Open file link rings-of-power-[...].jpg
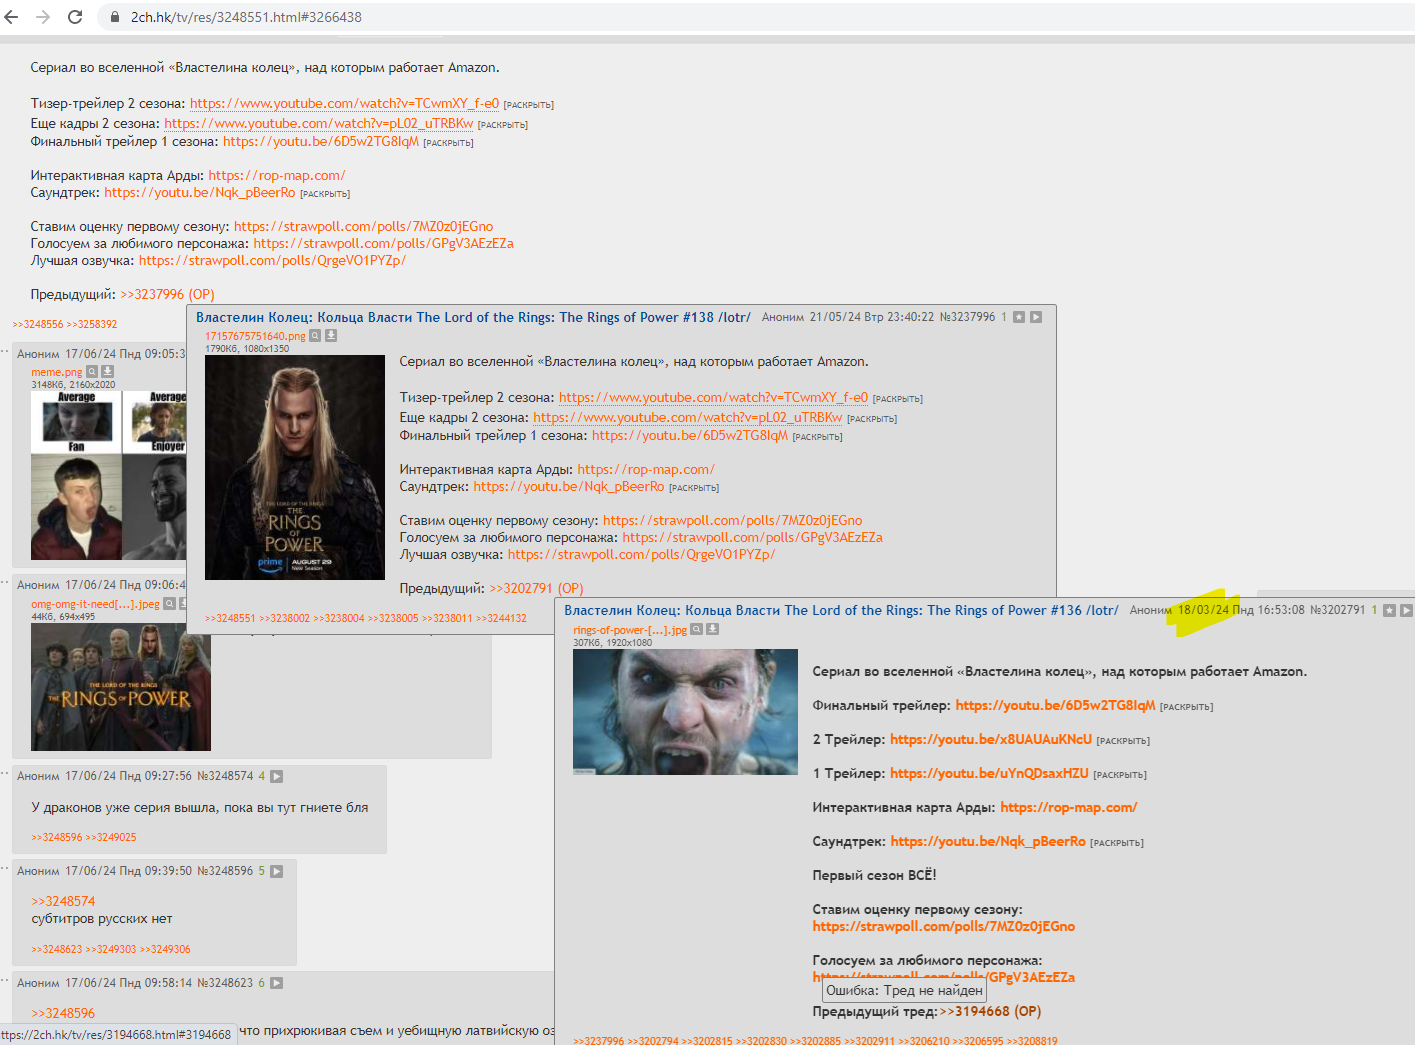 [630, 630]
